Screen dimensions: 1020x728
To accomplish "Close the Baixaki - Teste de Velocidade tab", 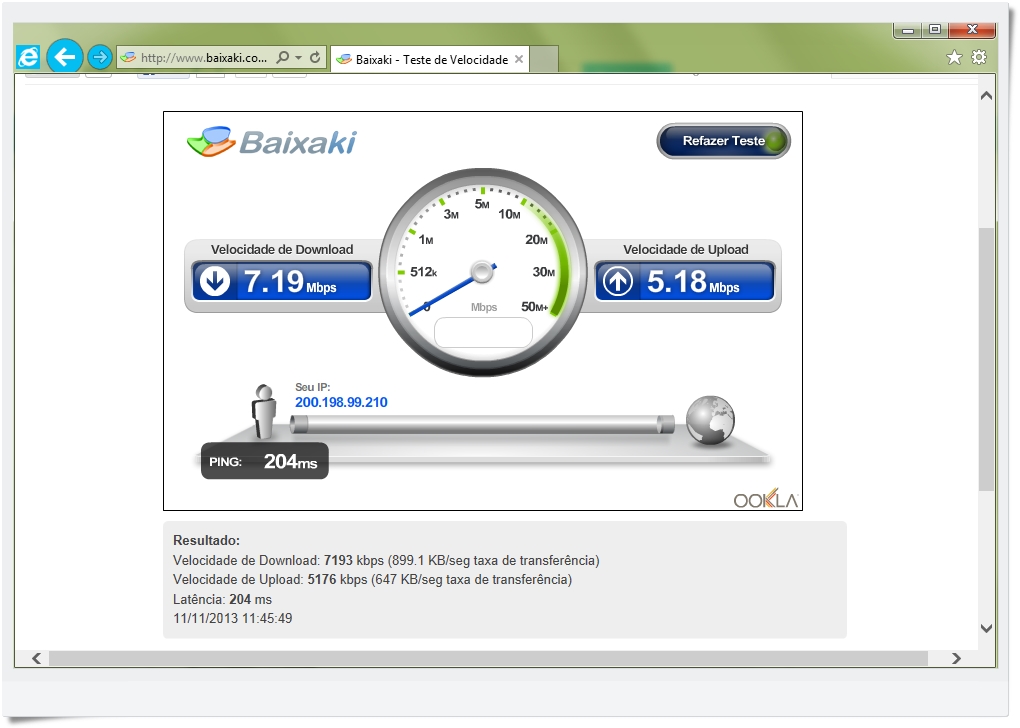I will point(519,59).
